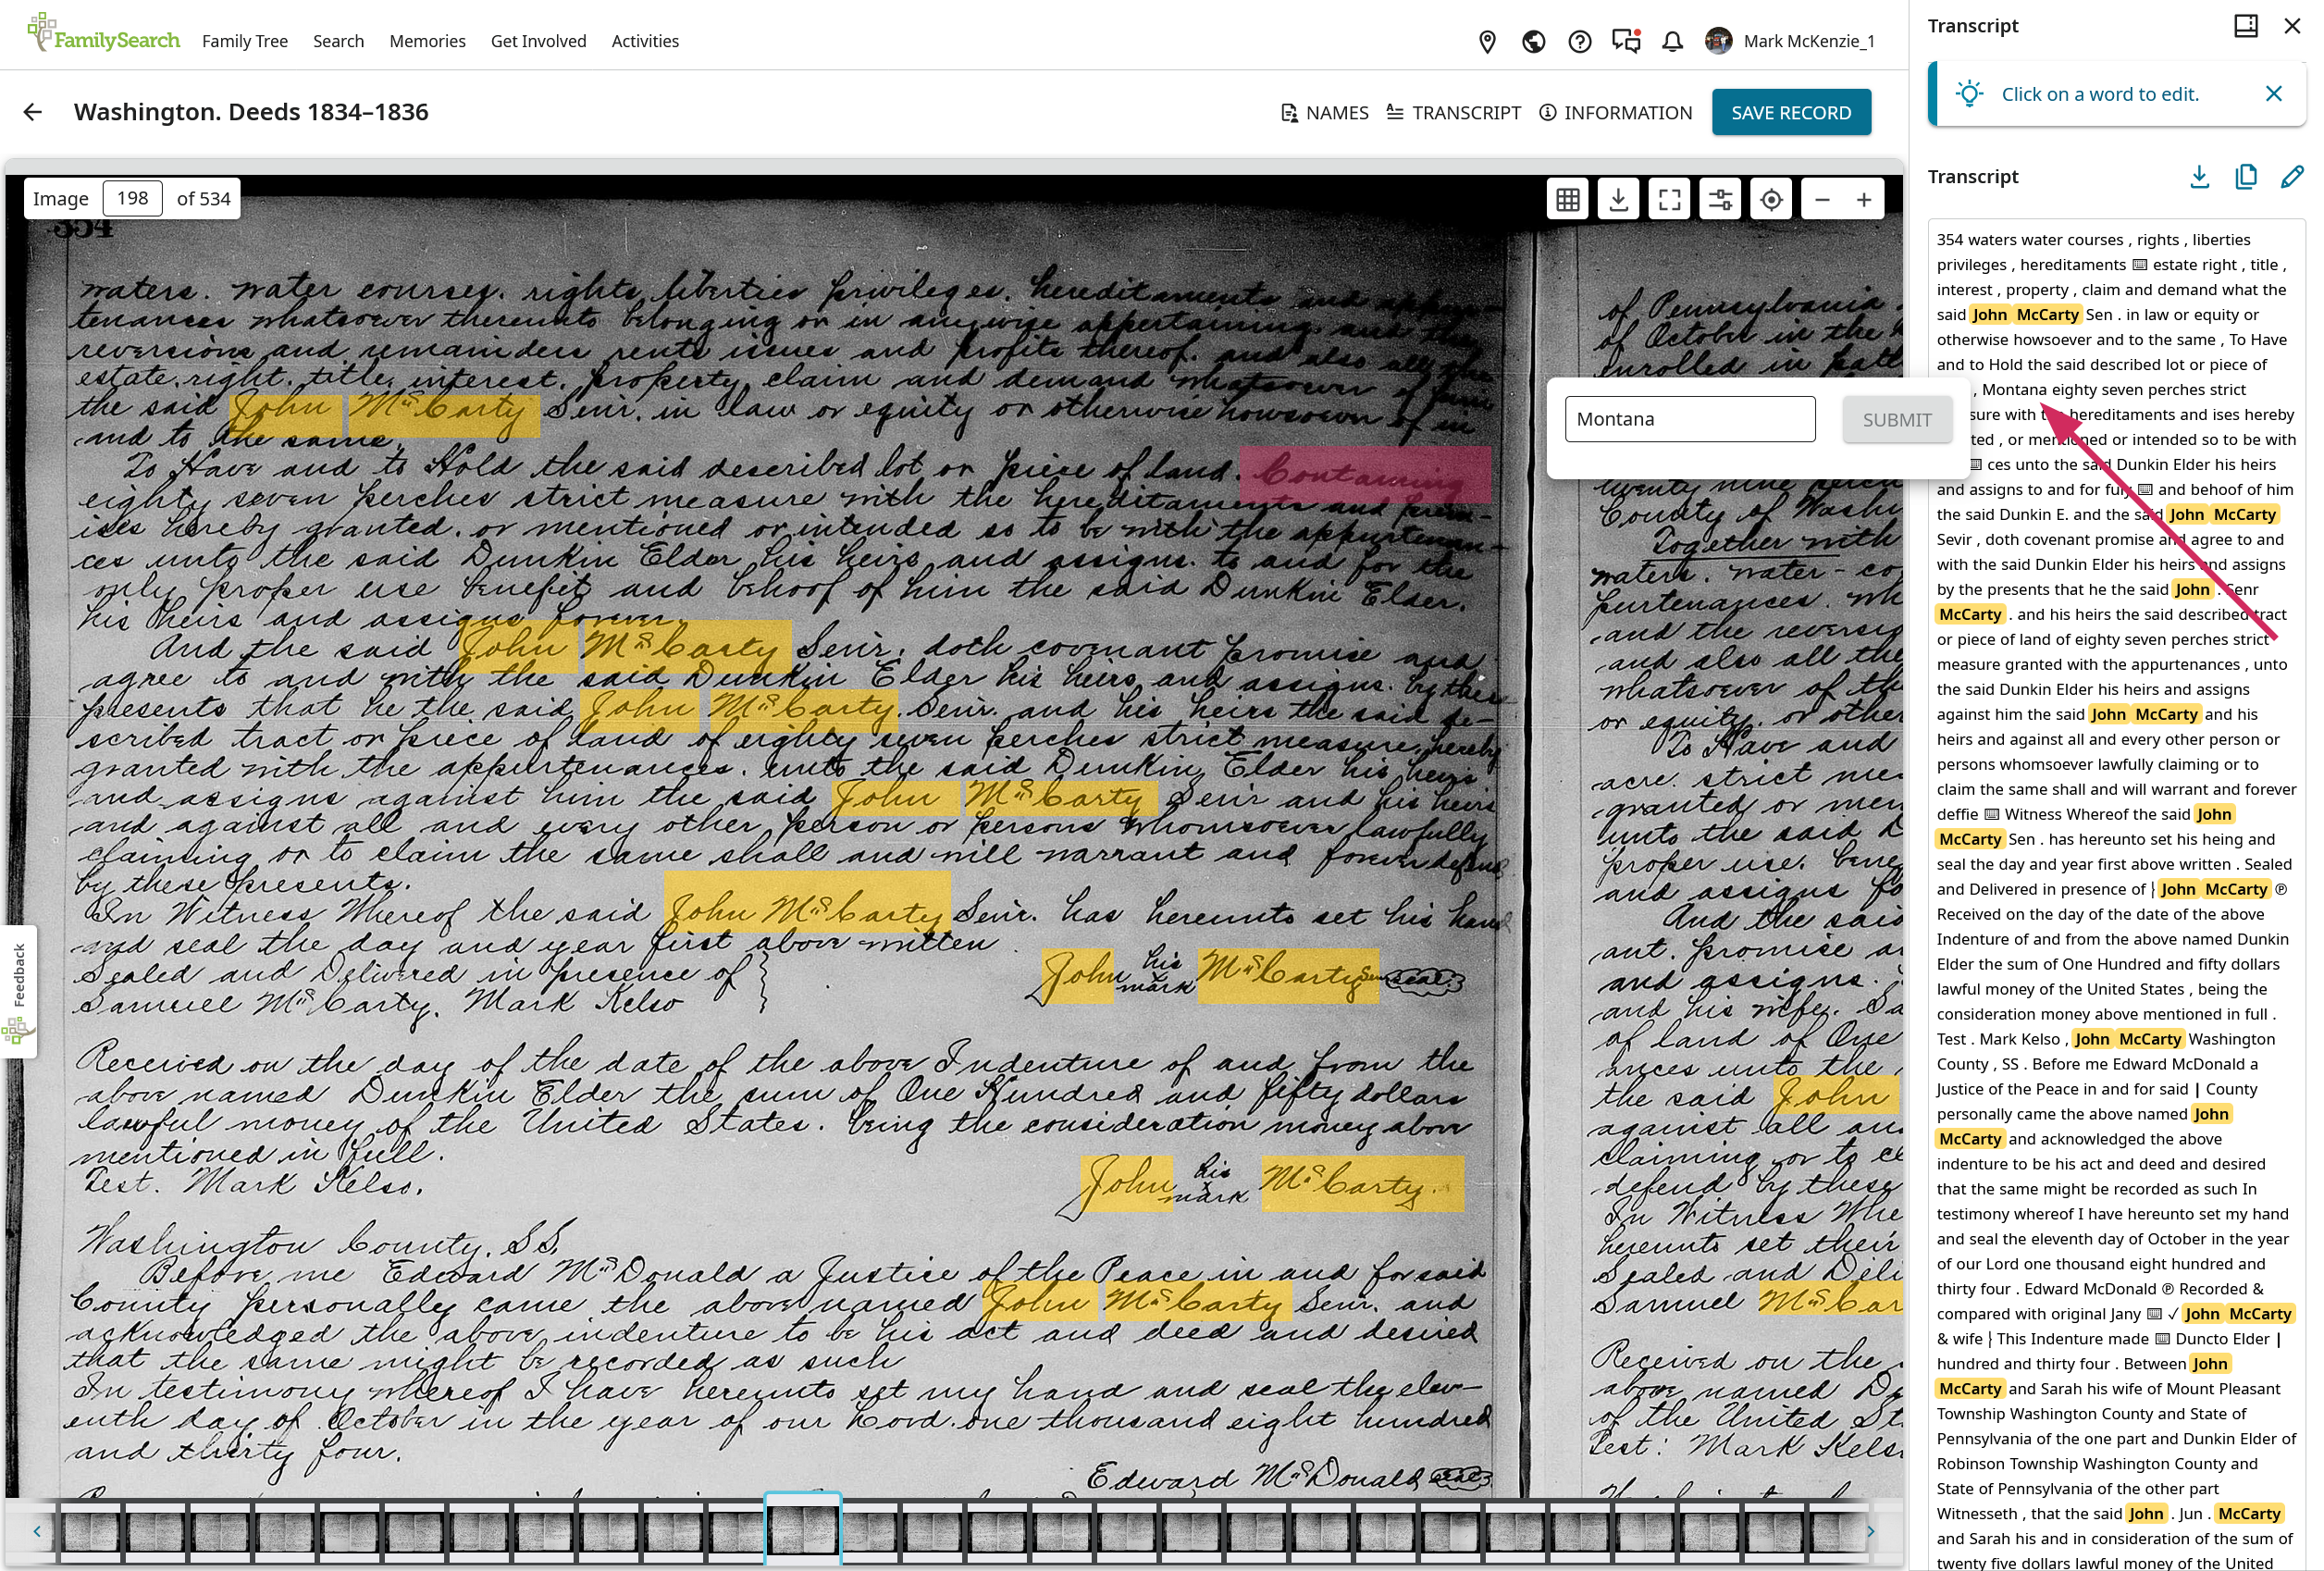Image resolution: width=2324 pixels, height=1571 pixels.
Task: Download the transcript text
Action: coord(2199,177)
